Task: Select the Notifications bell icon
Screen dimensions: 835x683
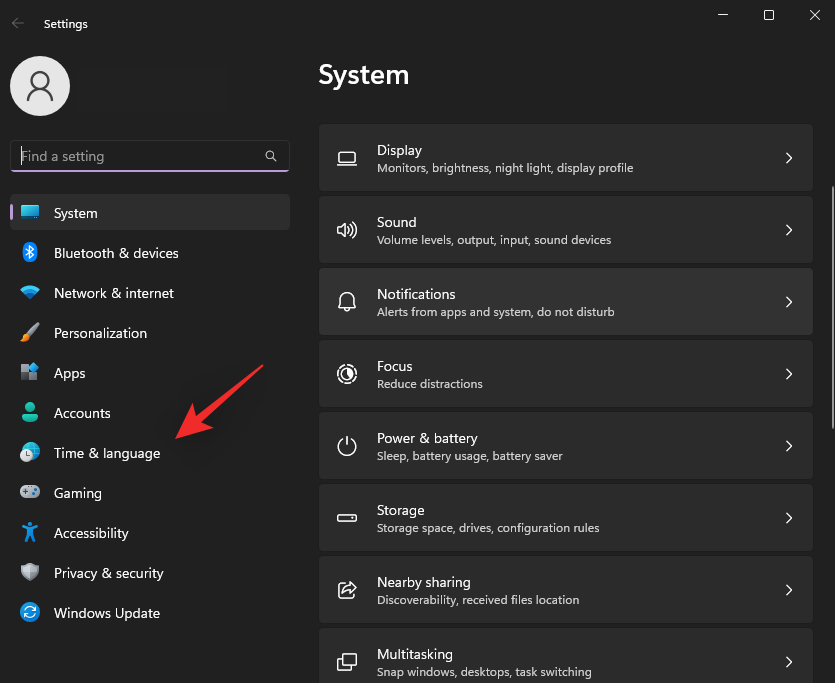Action: (346, 301)
